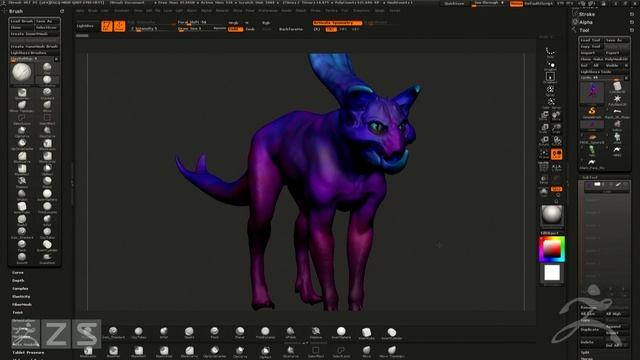Toggle the Z symmetry axis
Image resolution: width=640 pixels, height=360 pixels.
click(x=355, y=29)
